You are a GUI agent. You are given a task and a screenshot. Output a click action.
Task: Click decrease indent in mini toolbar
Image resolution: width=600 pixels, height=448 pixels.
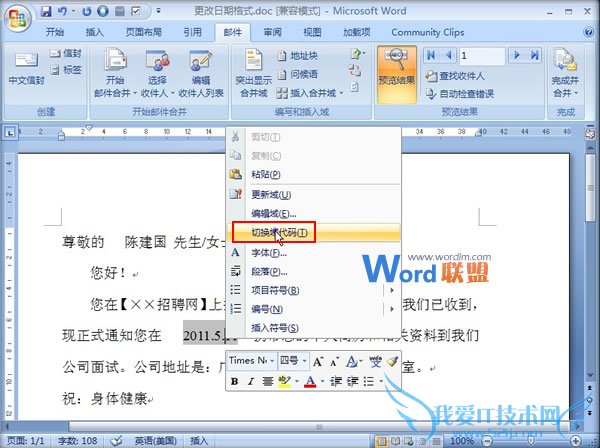click(336, 381)
